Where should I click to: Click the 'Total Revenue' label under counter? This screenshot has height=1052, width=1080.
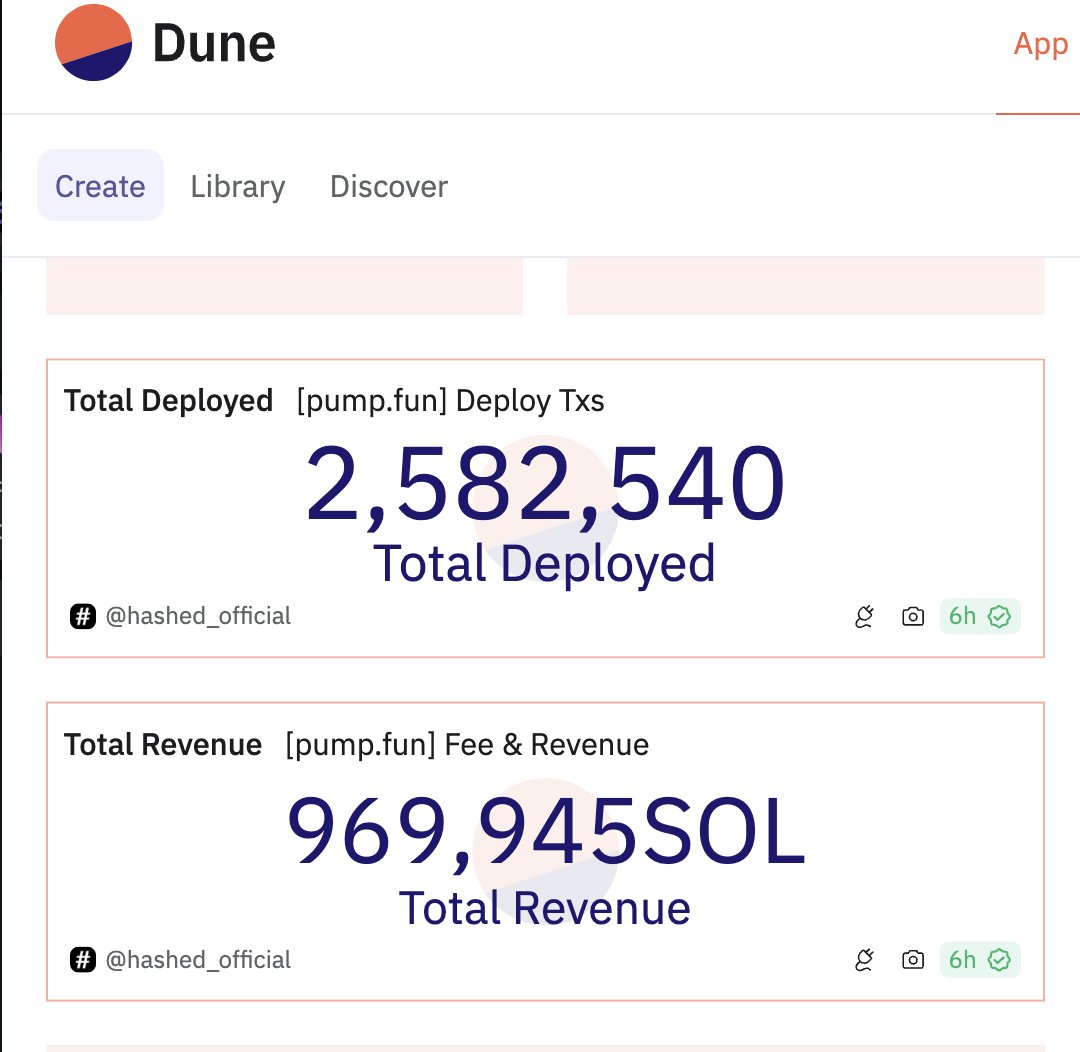(x=545, y=908)
